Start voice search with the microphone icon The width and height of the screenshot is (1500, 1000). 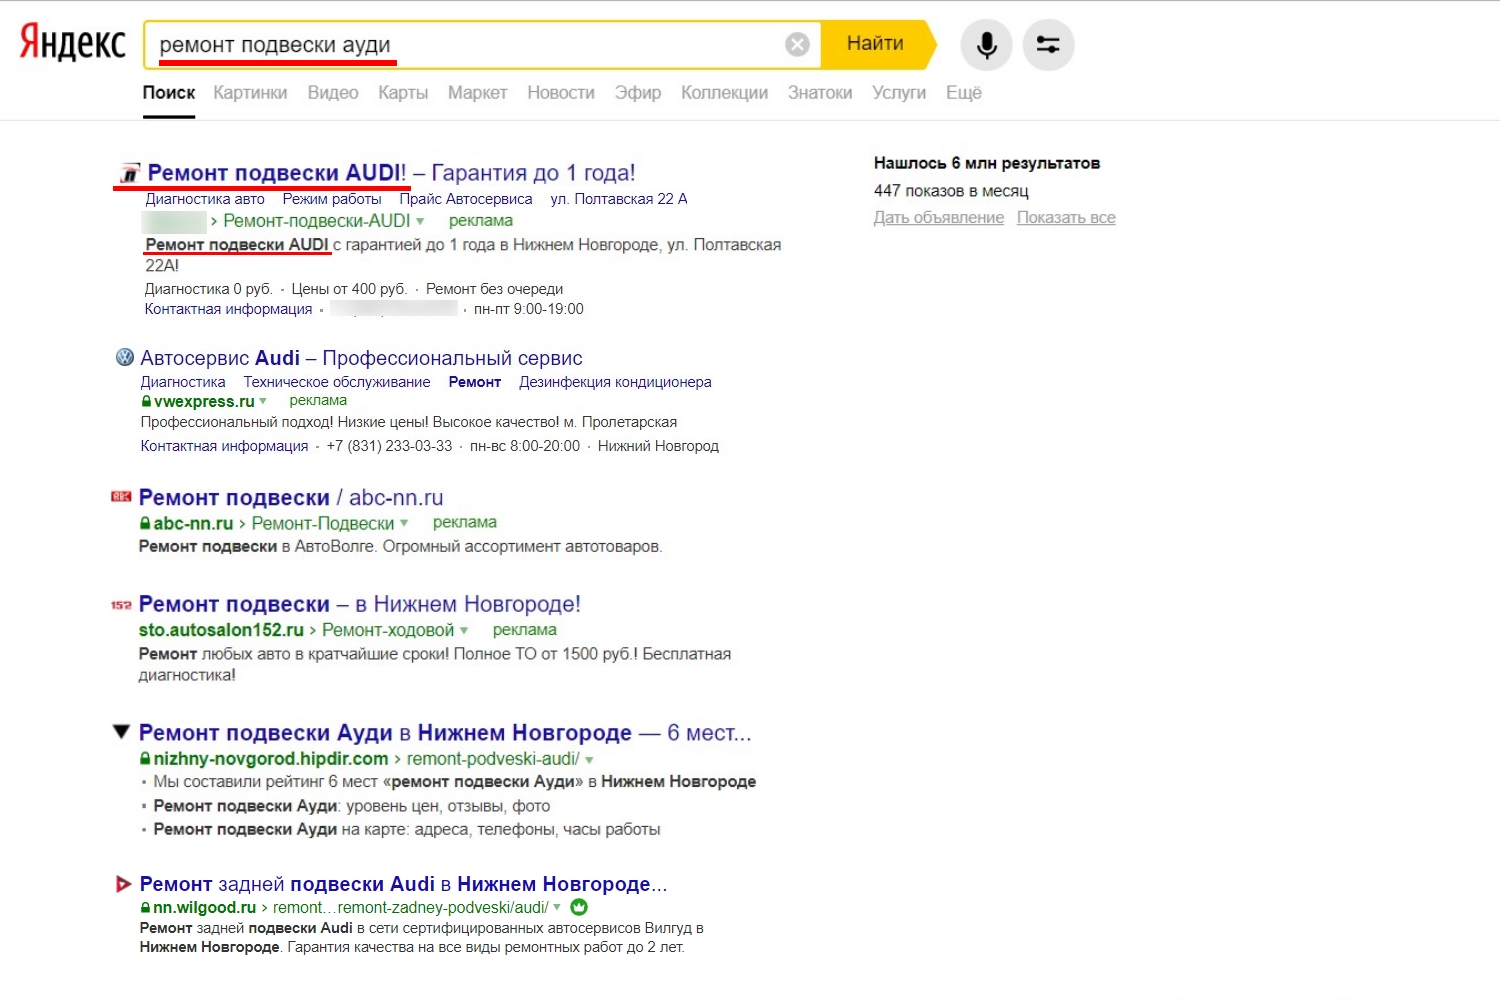pos(986,45)
